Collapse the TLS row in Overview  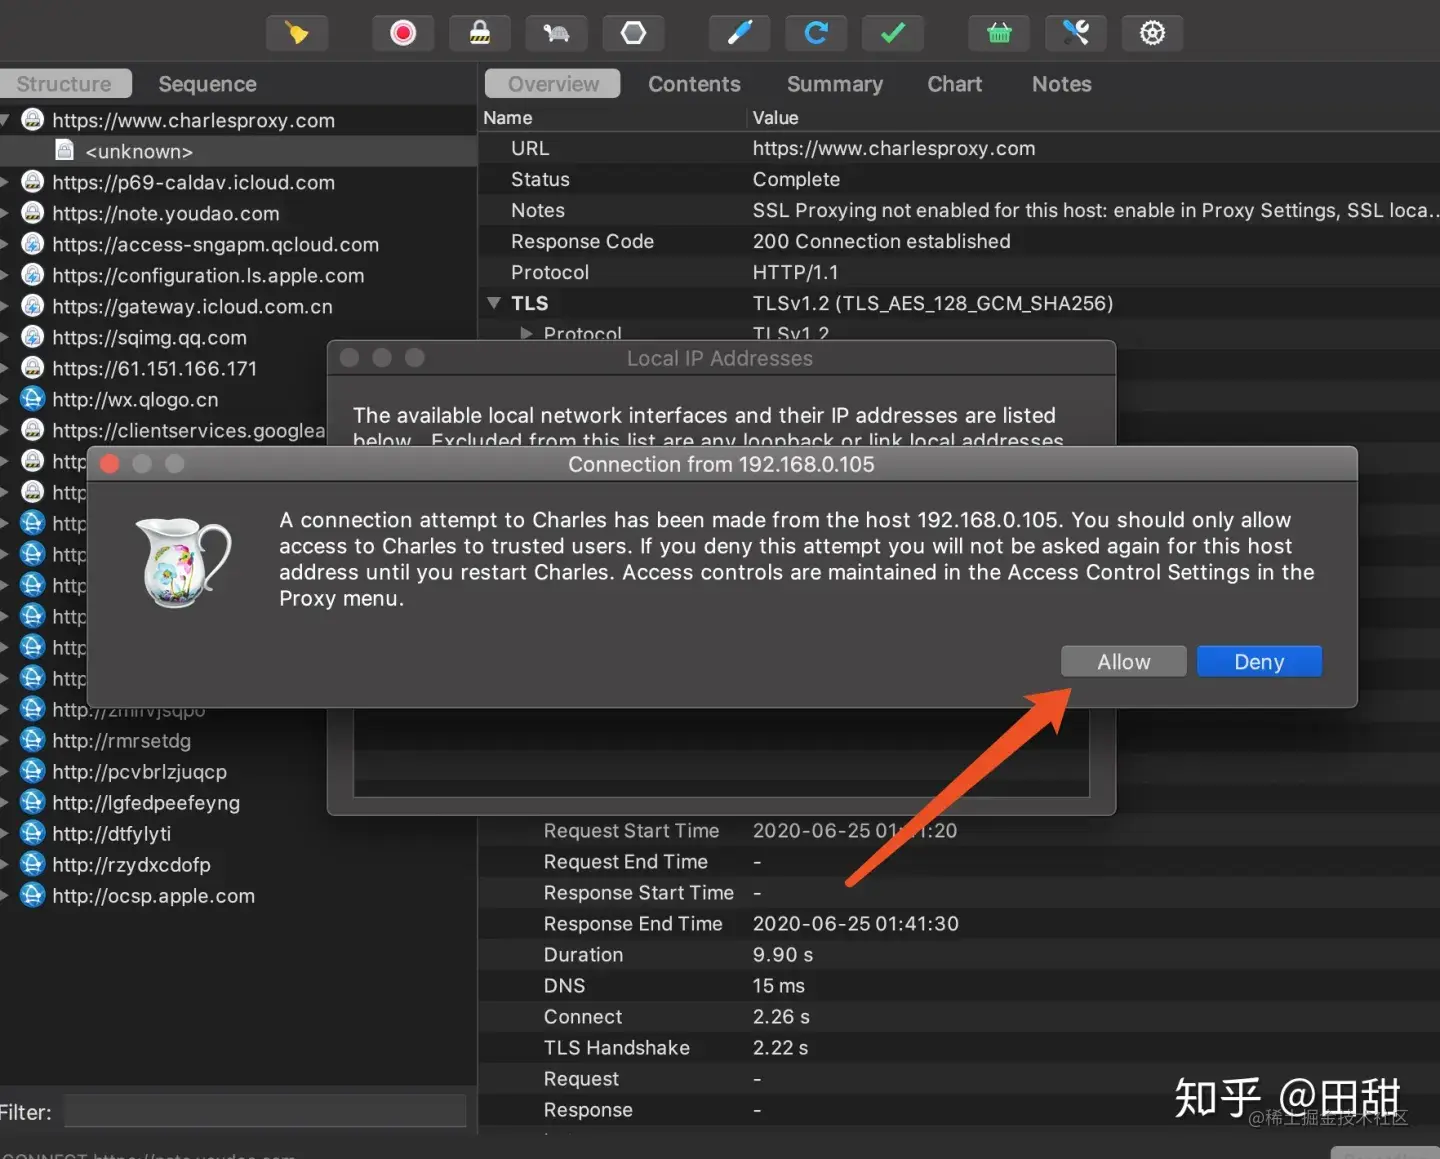tap(494, 303)
